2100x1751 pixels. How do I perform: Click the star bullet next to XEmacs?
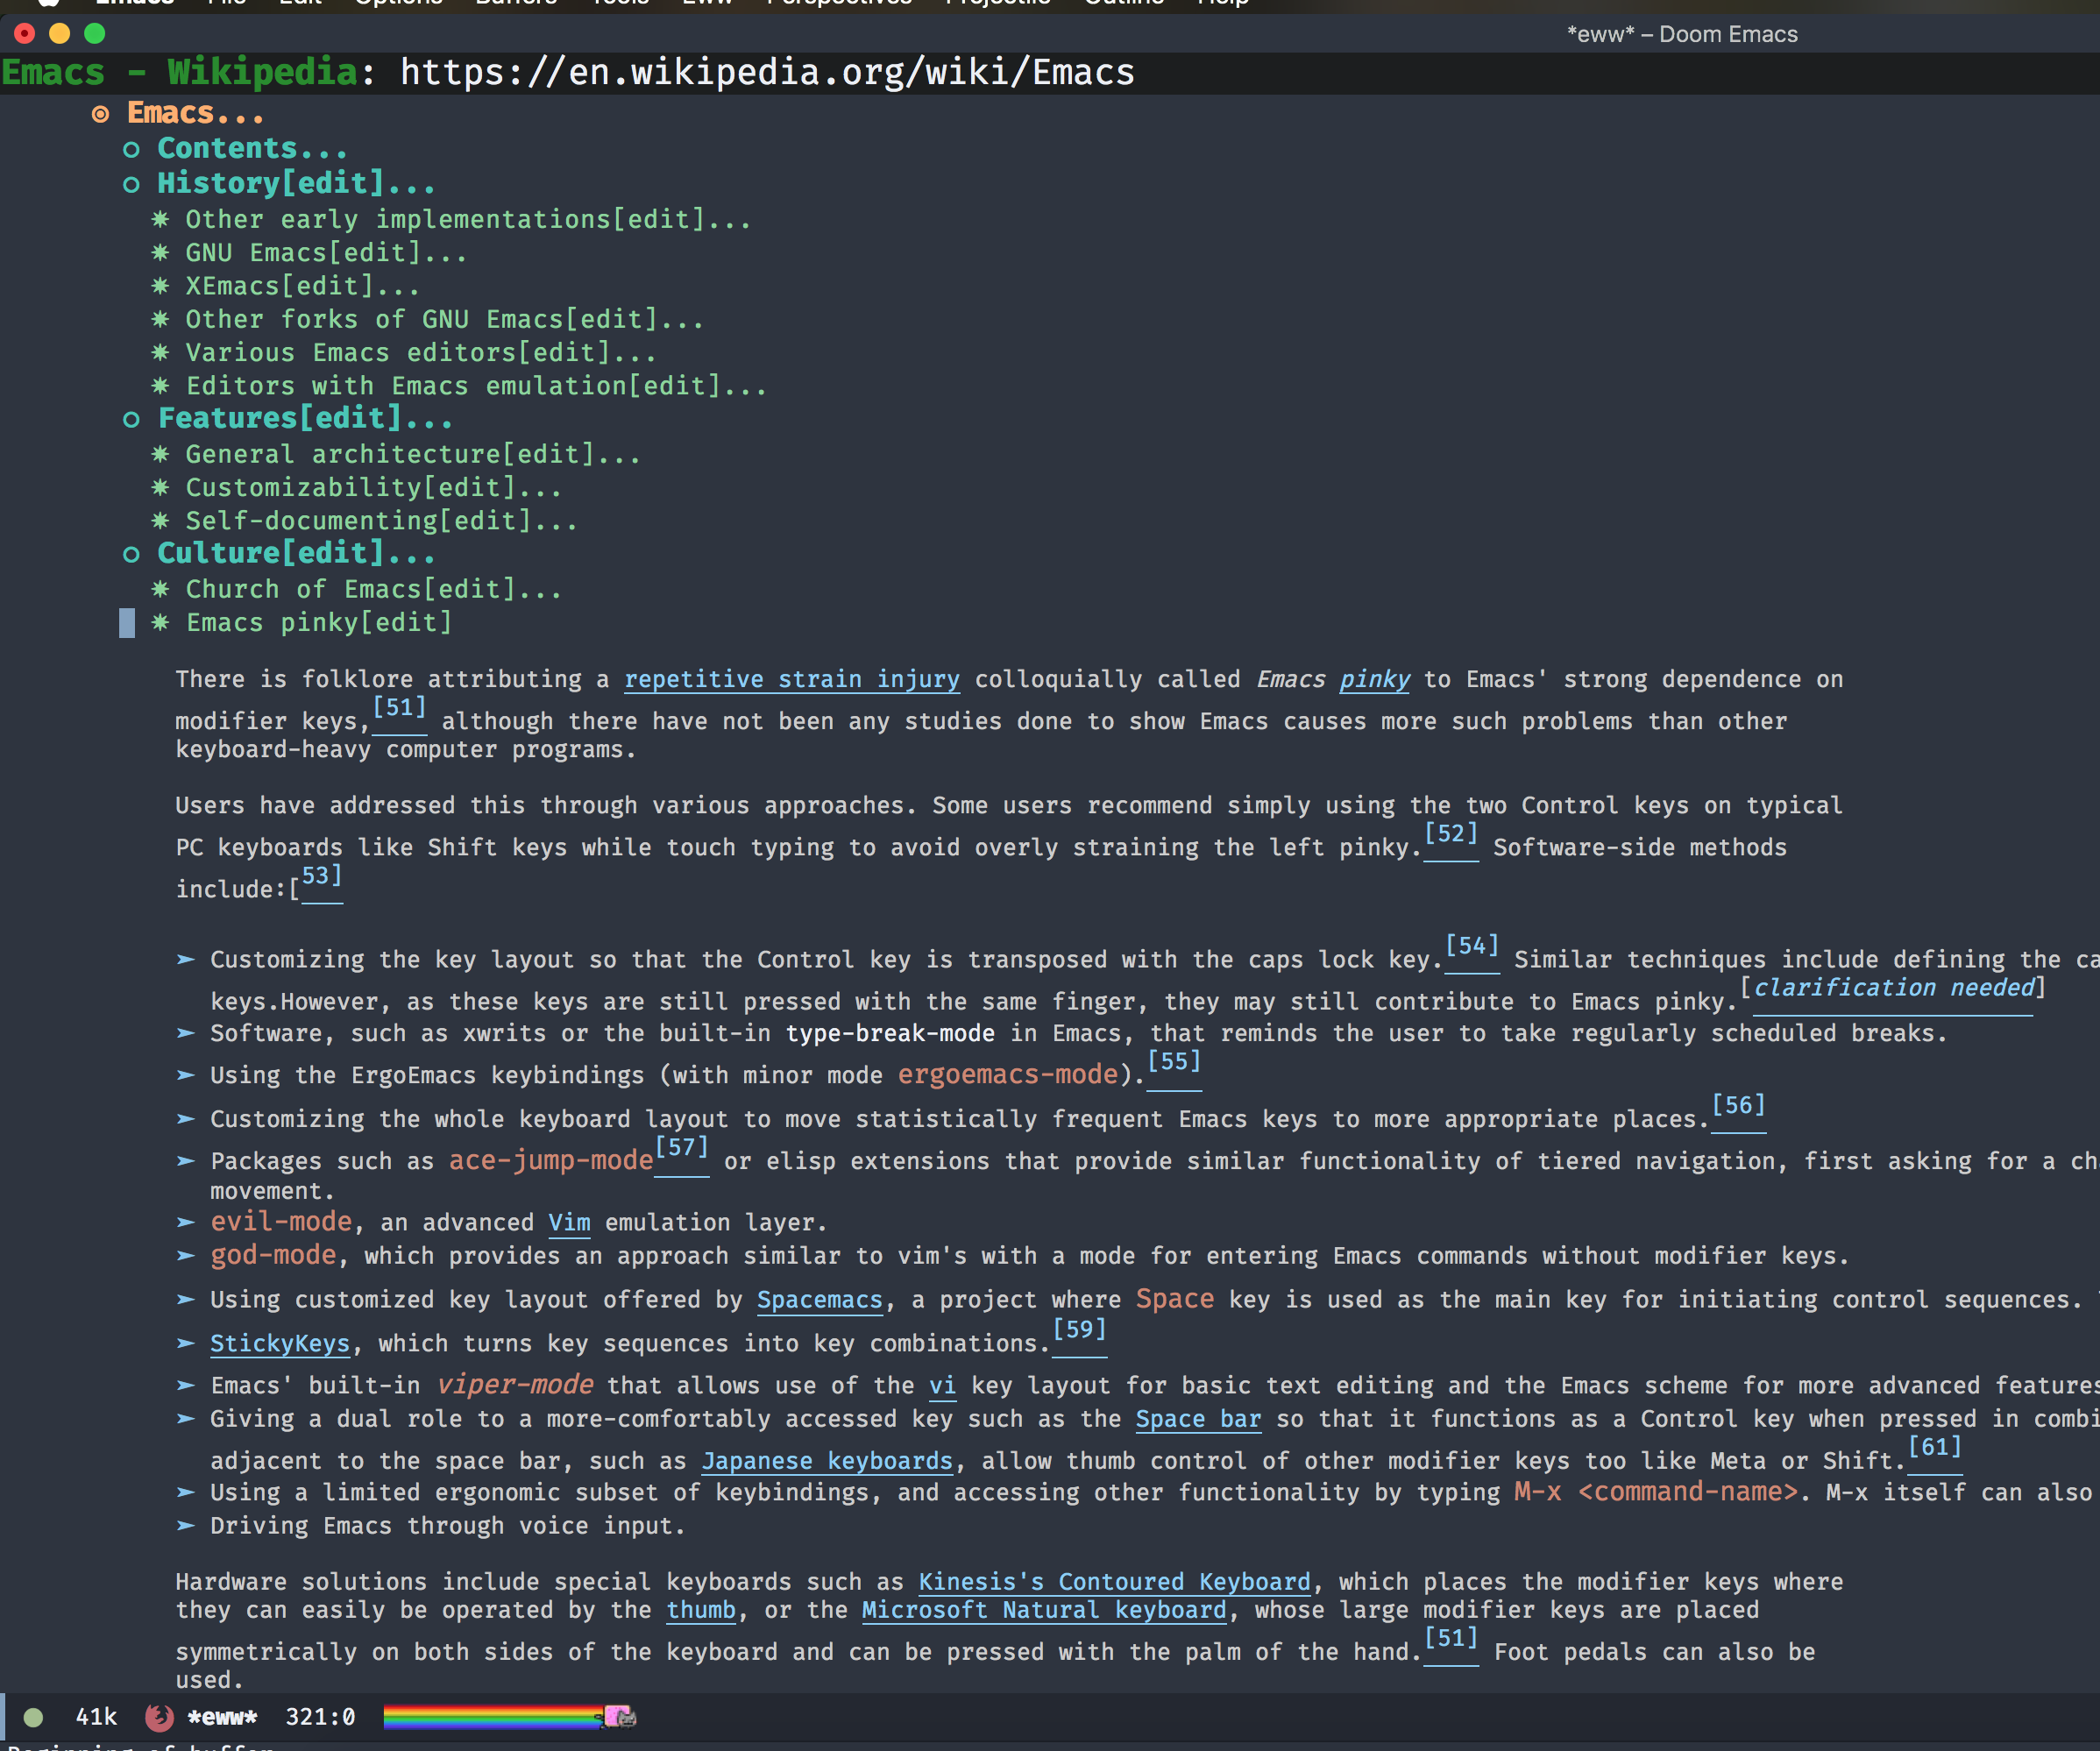click(x=160, y=286)
